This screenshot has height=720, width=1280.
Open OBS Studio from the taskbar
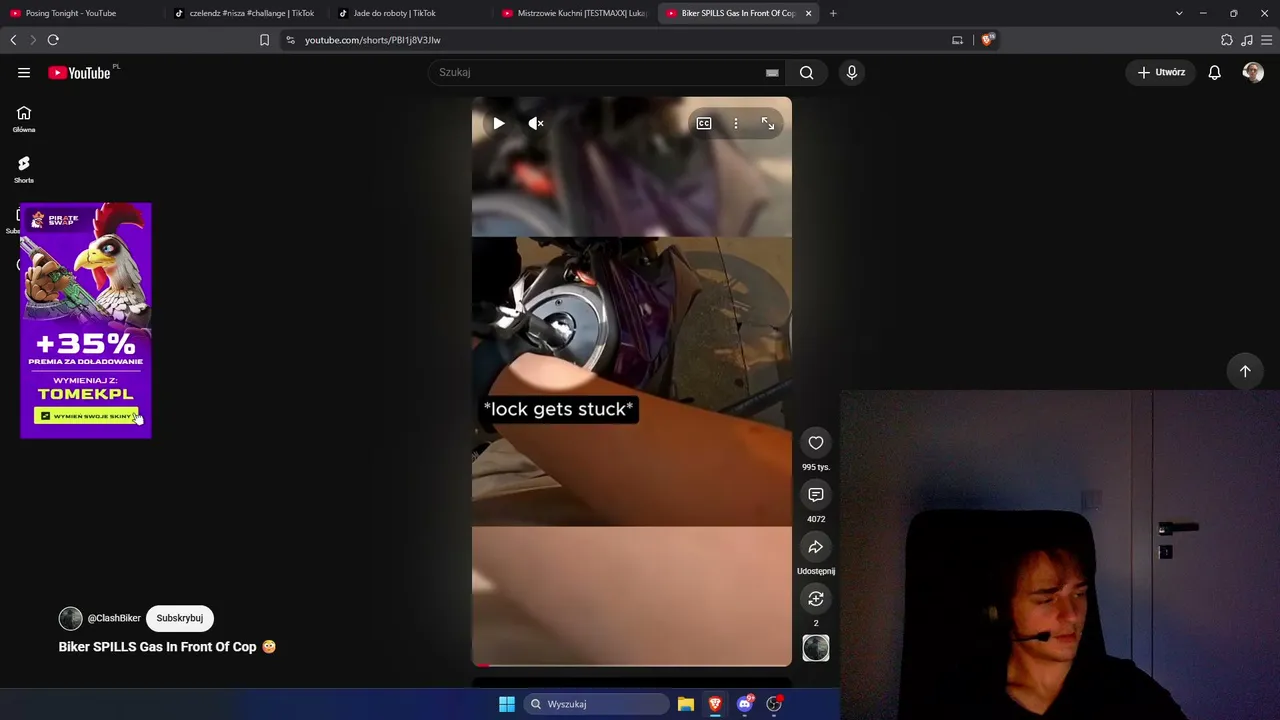(774, 704)
